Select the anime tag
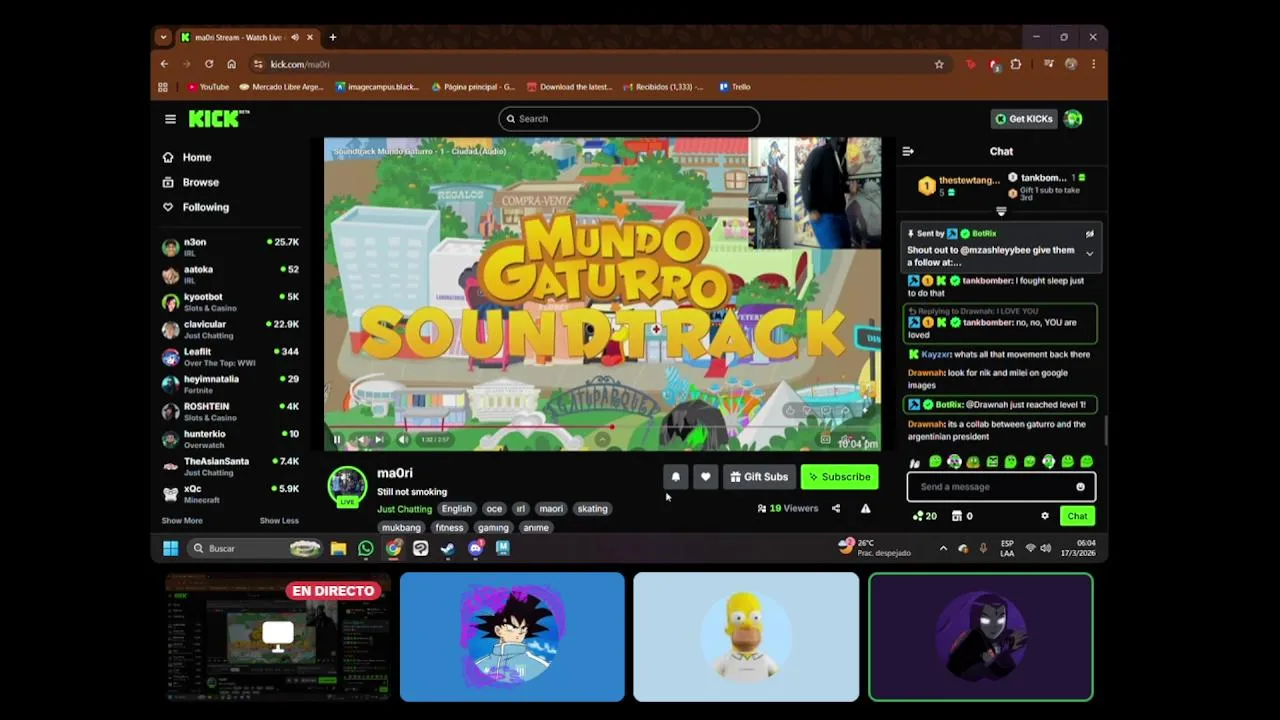Image resolution: width=1280 pixels, height=720 pixels. pos(536,527)
